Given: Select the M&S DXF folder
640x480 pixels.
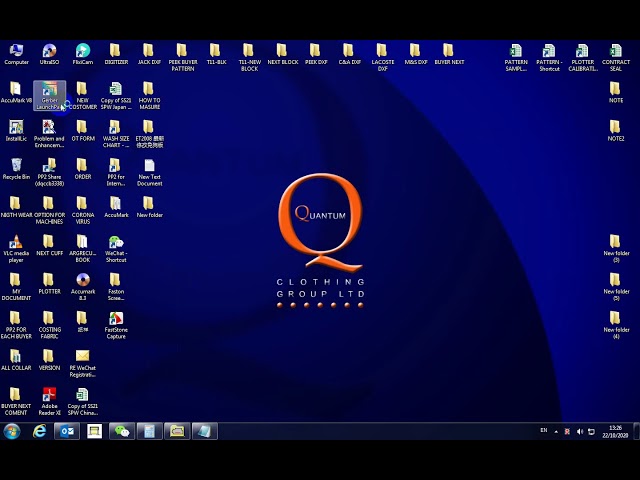Looking at the screenshot, I should pos(416,54).
